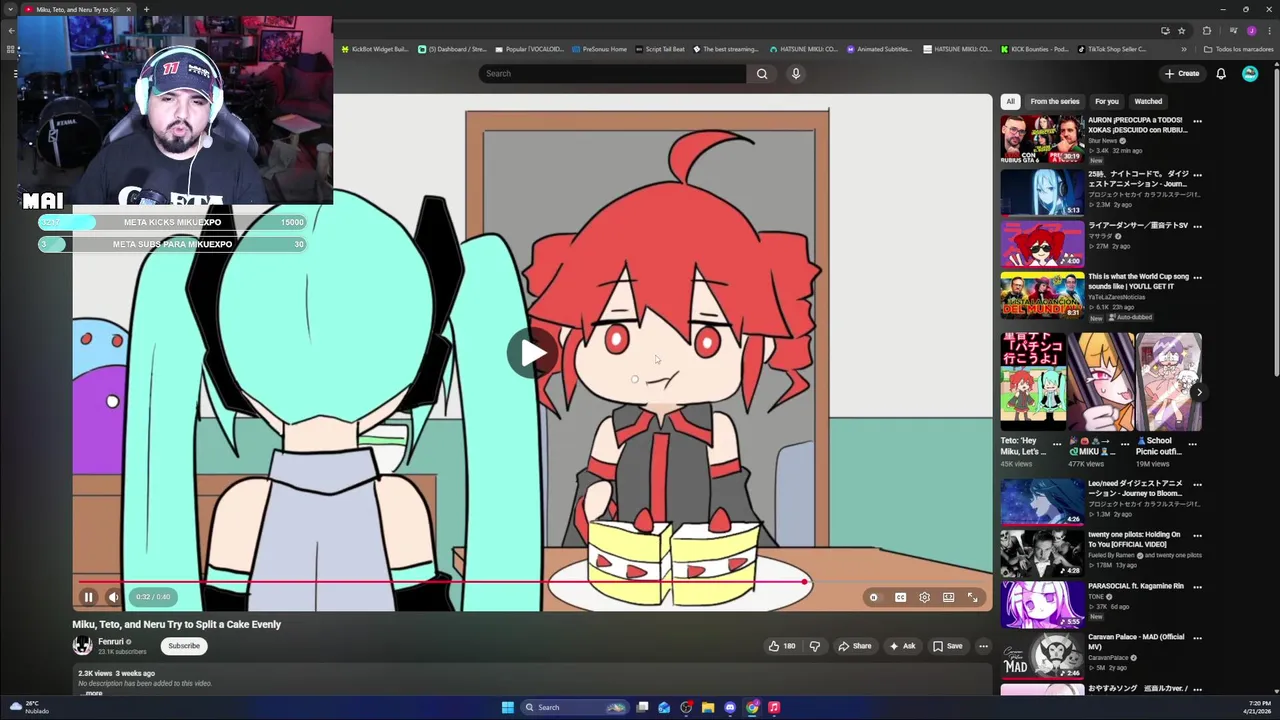
Task: Open Caravan Palace MAD thumbnail
Action: [1042, 655]
